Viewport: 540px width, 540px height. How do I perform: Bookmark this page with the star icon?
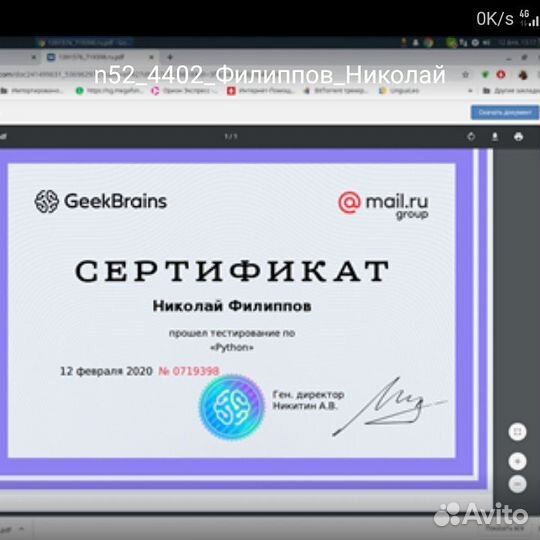click(466, 74)
